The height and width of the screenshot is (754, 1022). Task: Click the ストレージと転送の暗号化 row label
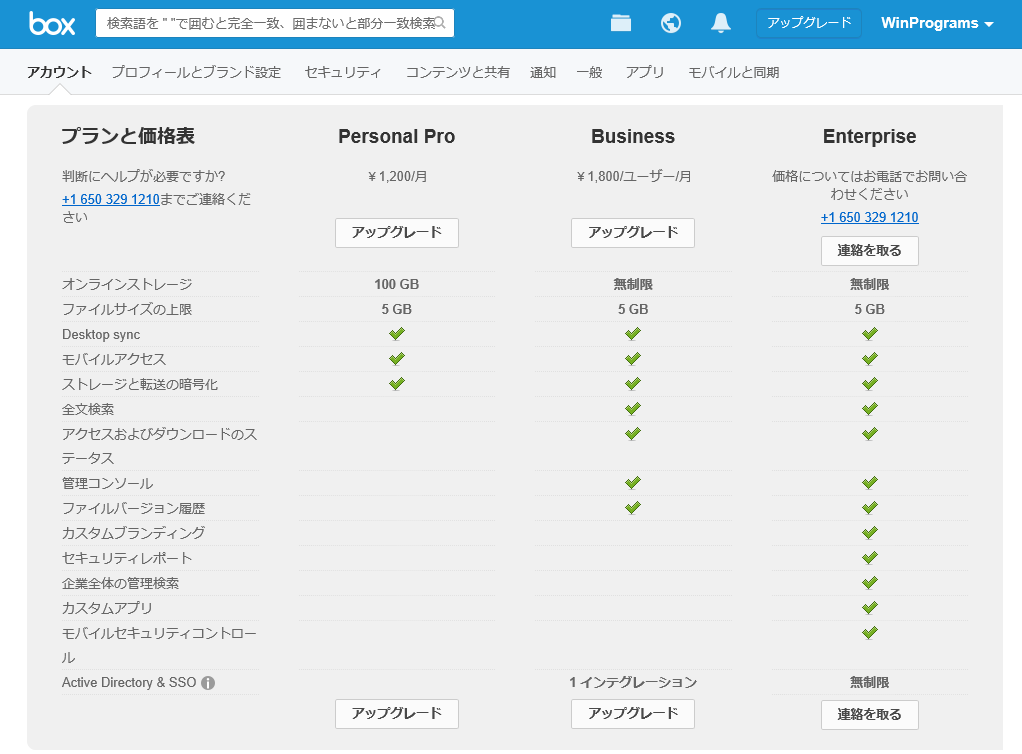pyautogui.click(x=140, y=384)
